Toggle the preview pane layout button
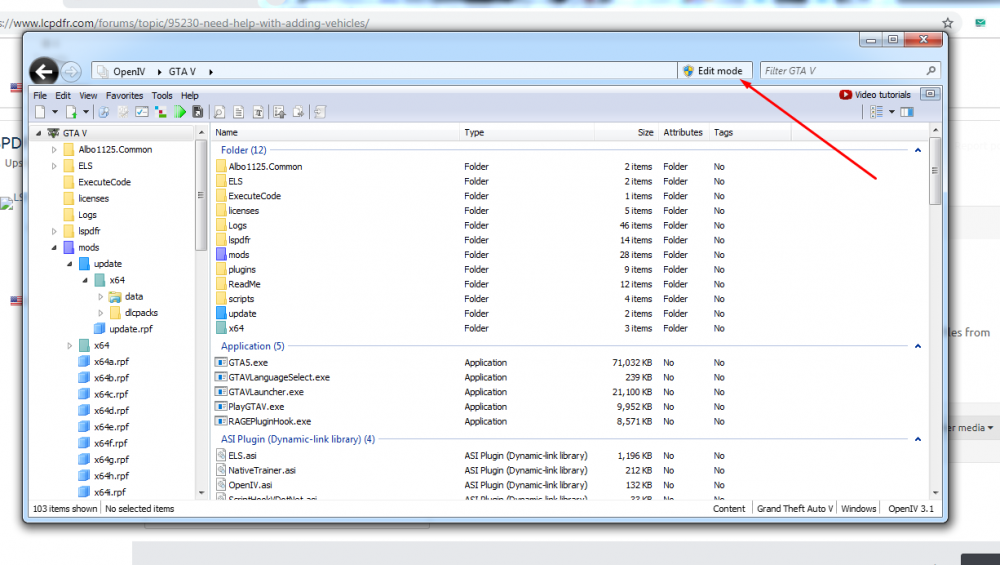This screenshot has height=565, width=1000. [x=907, y=112]
